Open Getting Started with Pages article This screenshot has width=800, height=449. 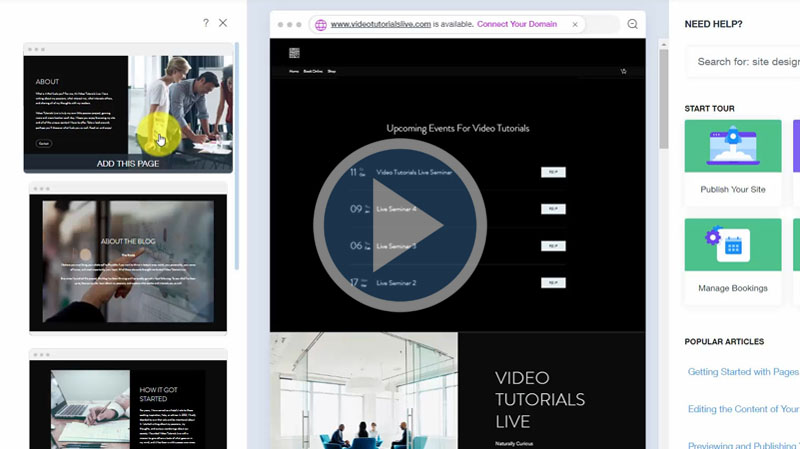[742, 372]
